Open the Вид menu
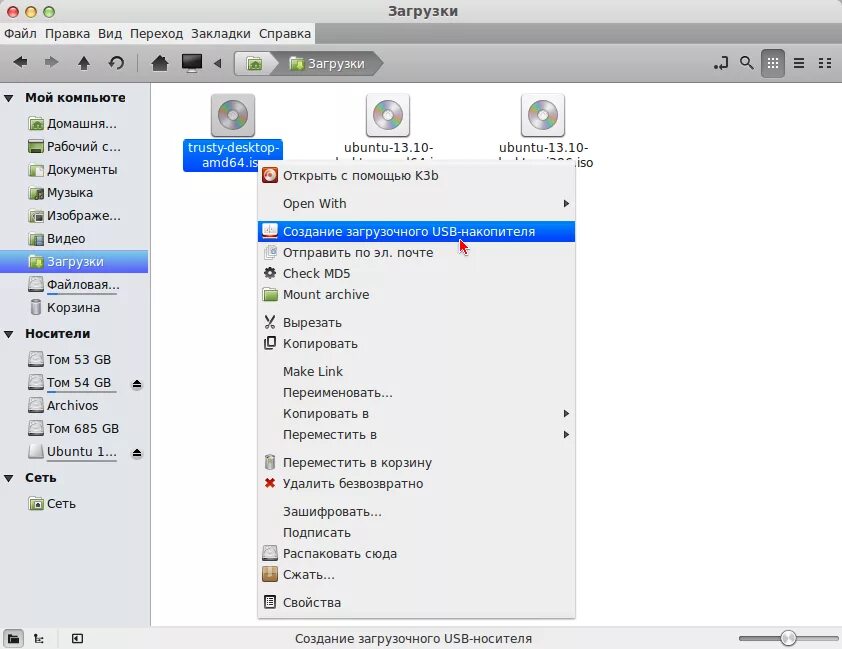The image size is (842, 649). (110, 33)
